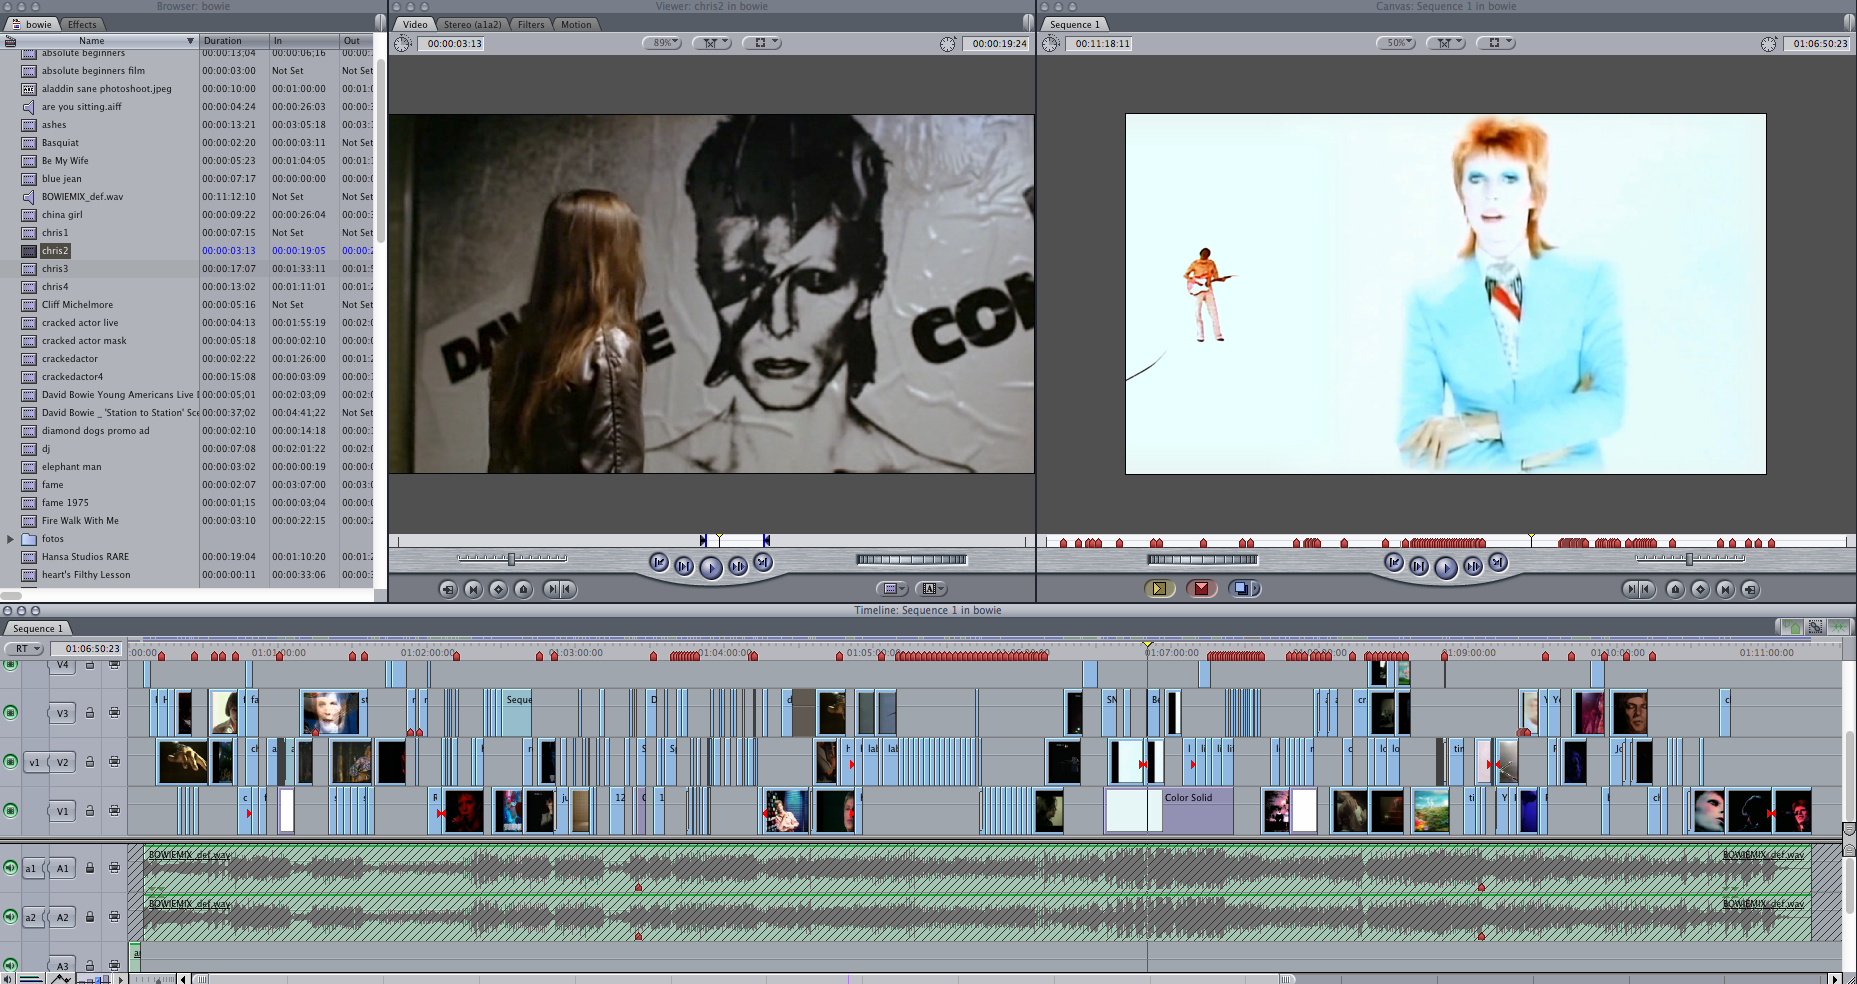
Task: Open the RT pop-up menu
Action: pos(24,649)
